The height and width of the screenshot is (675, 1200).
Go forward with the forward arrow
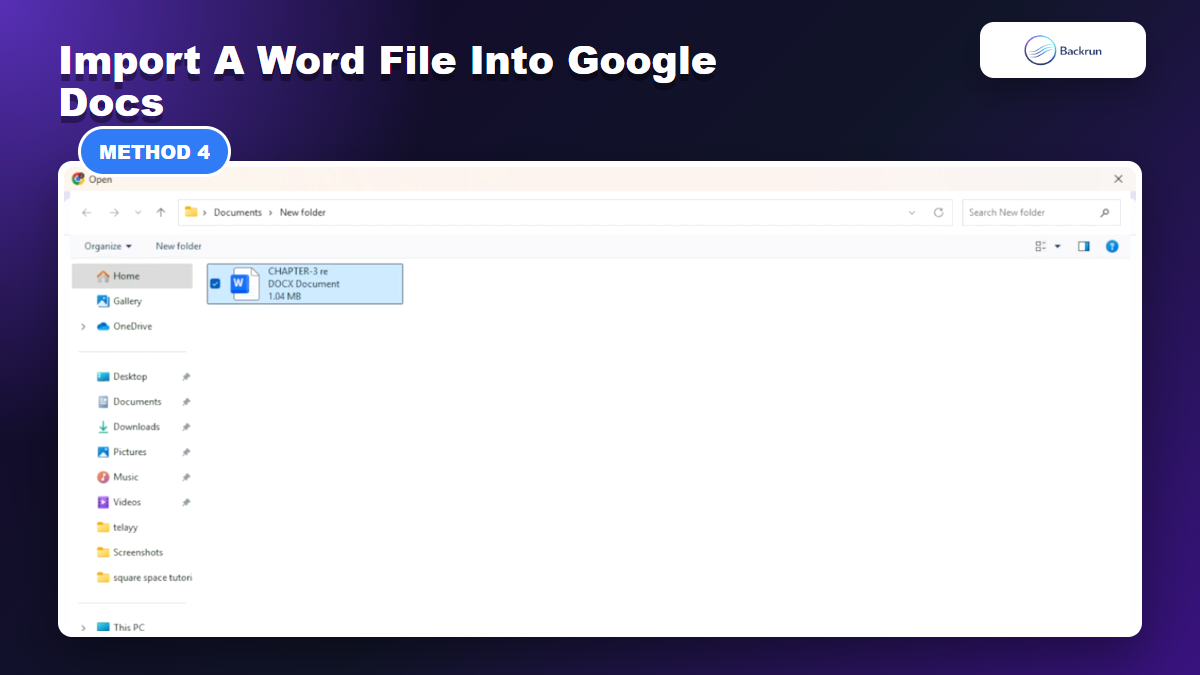click(x=114, y=213)
